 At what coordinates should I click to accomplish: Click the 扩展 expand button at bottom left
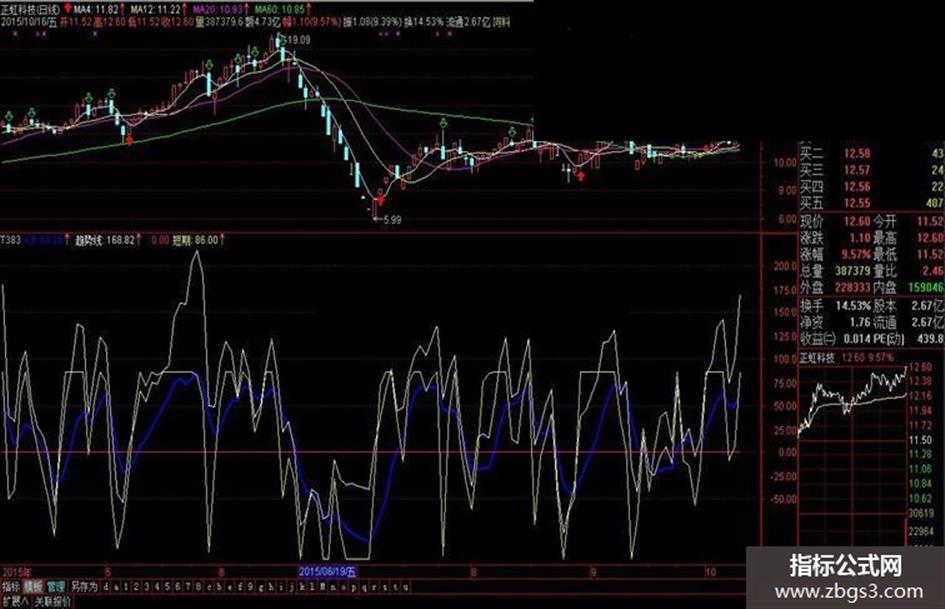pos(15,601)
